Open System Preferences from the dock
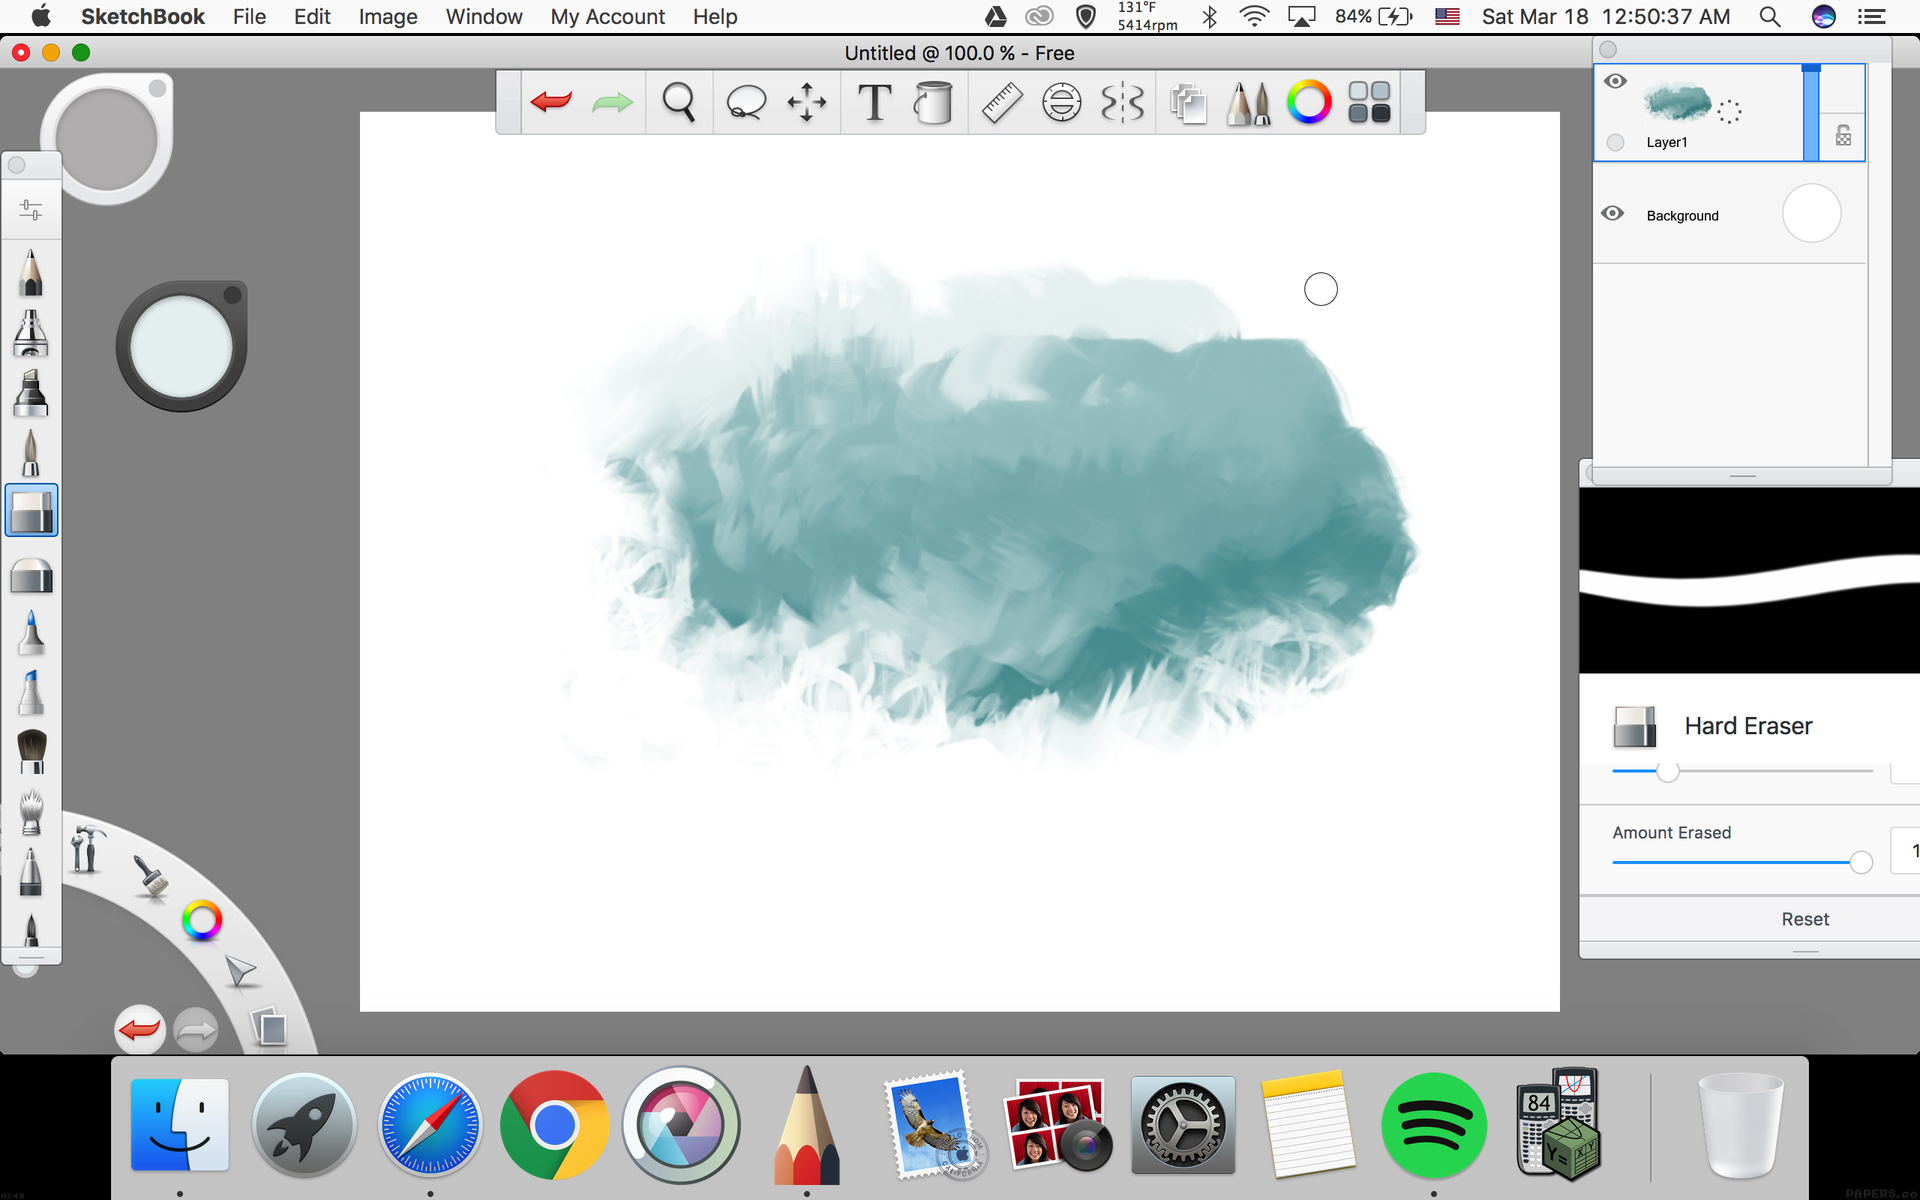This screenshot has width=1920, height=1200. point(1183,1125)
